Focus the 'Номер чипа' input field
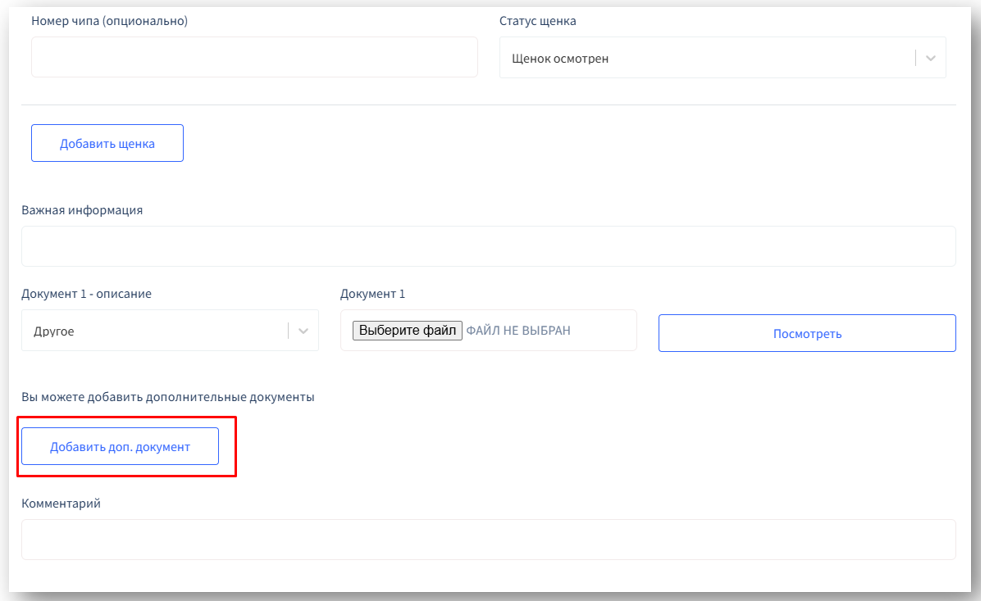 coord(254,58)
